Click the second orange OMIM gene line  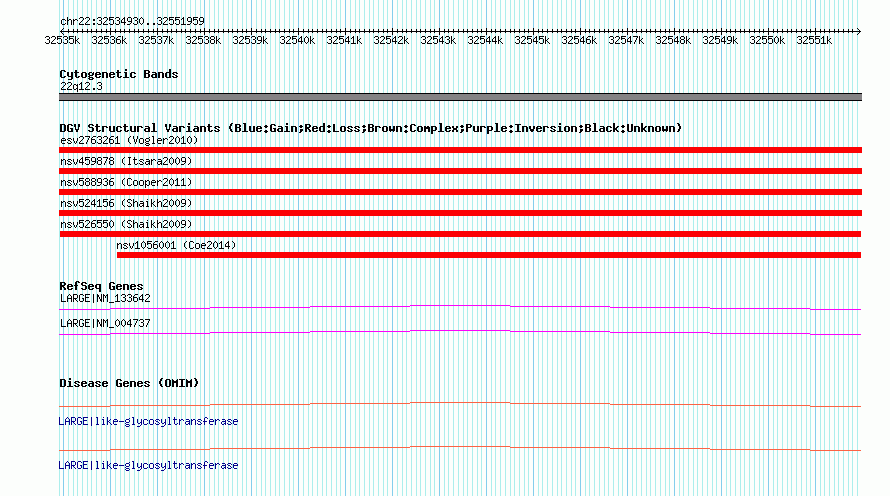click(460, 448)
